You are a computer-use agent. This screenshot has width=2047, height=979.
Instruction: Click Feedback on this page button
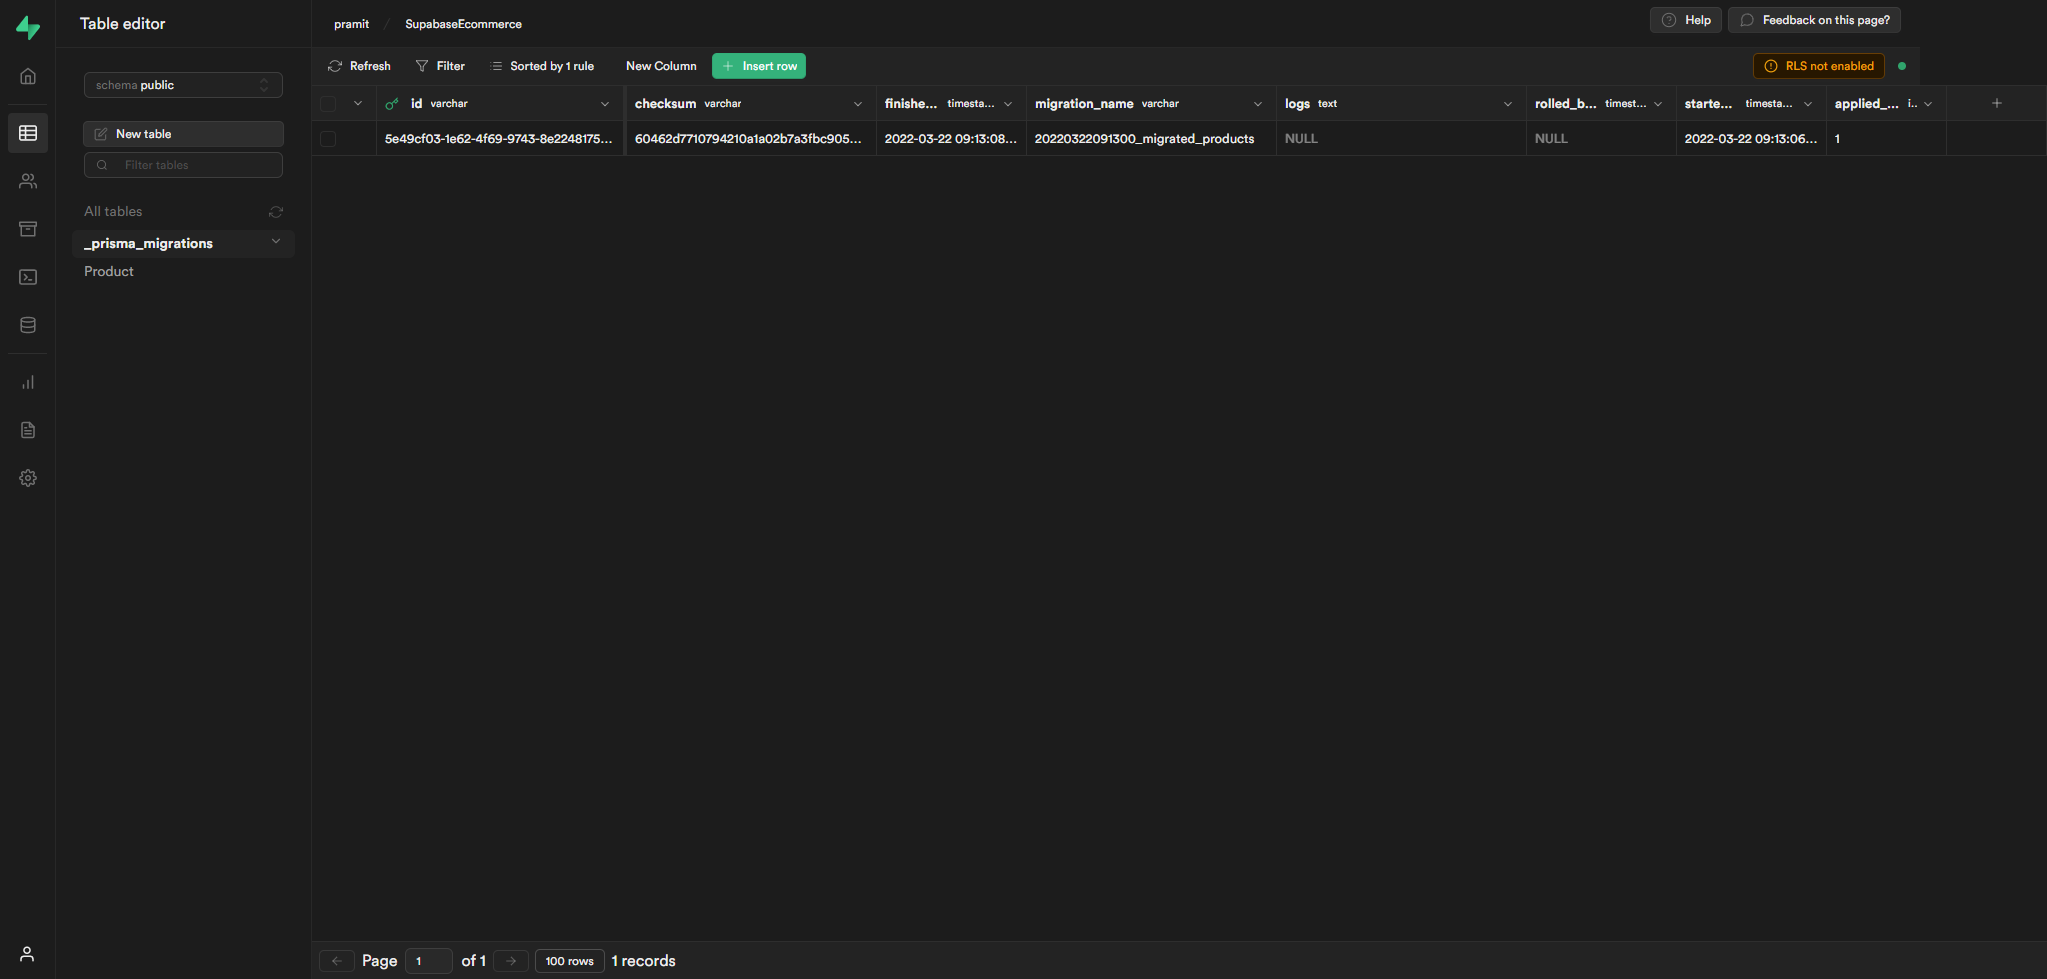coord(1815,20)
